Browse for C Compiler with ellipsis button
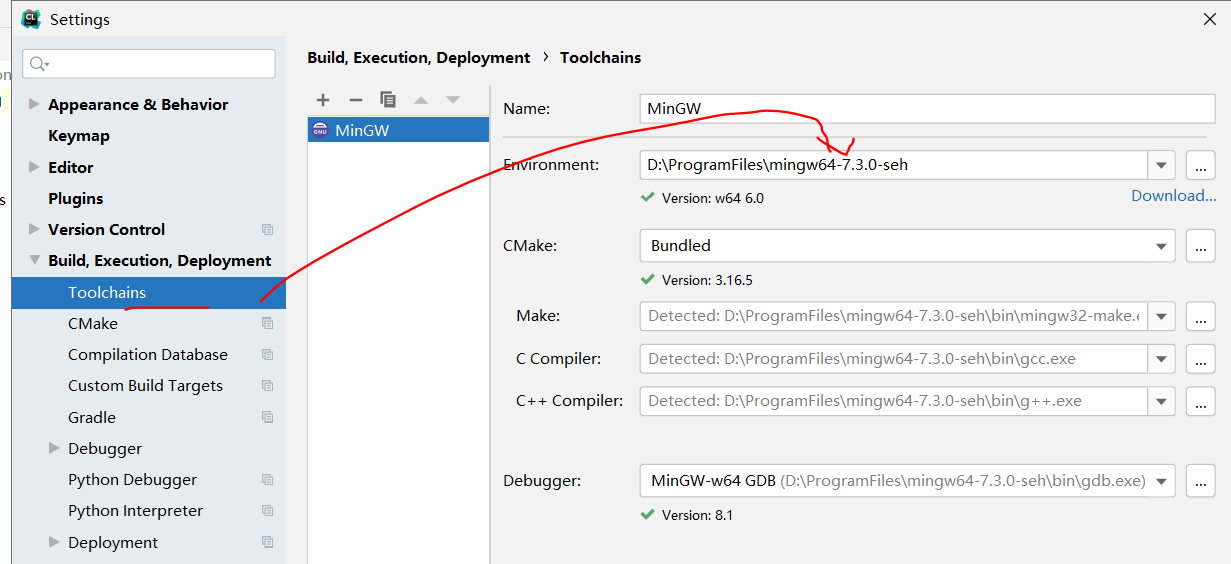 pyautogui.click(x=1200, y=358)
